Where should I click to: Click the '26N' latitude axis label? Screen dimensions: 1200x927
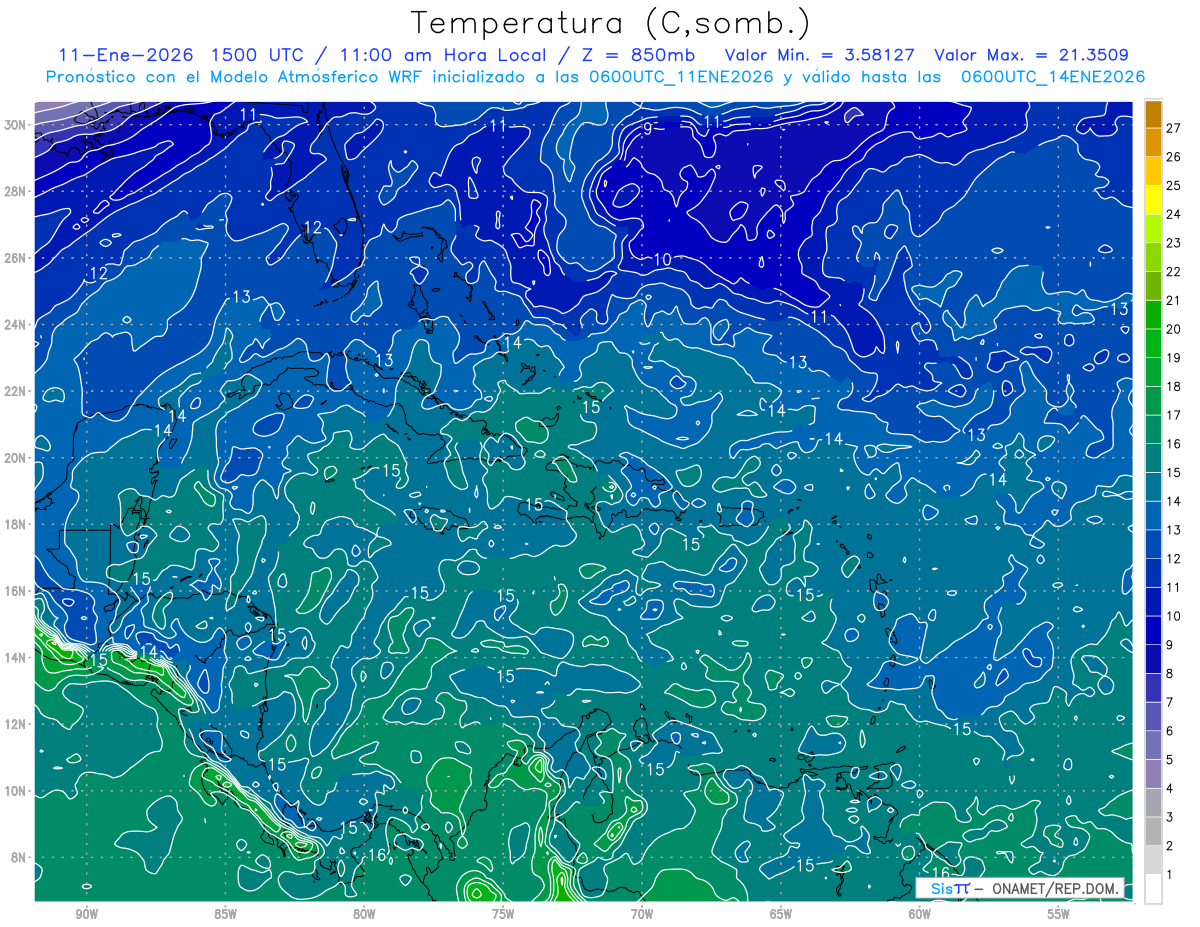pos(17,258)
